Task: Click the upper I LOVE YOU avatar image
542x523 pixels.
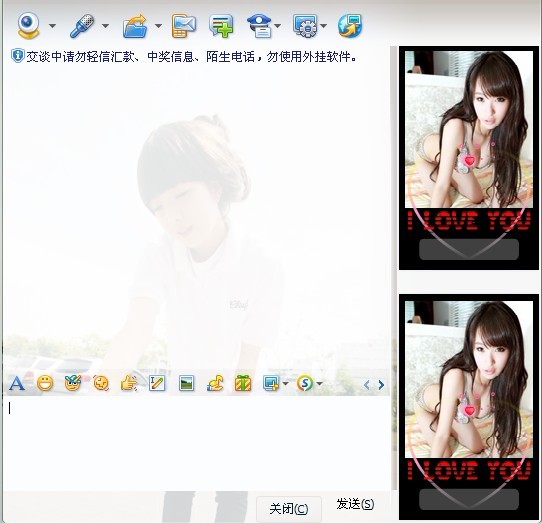Action: 469,158
